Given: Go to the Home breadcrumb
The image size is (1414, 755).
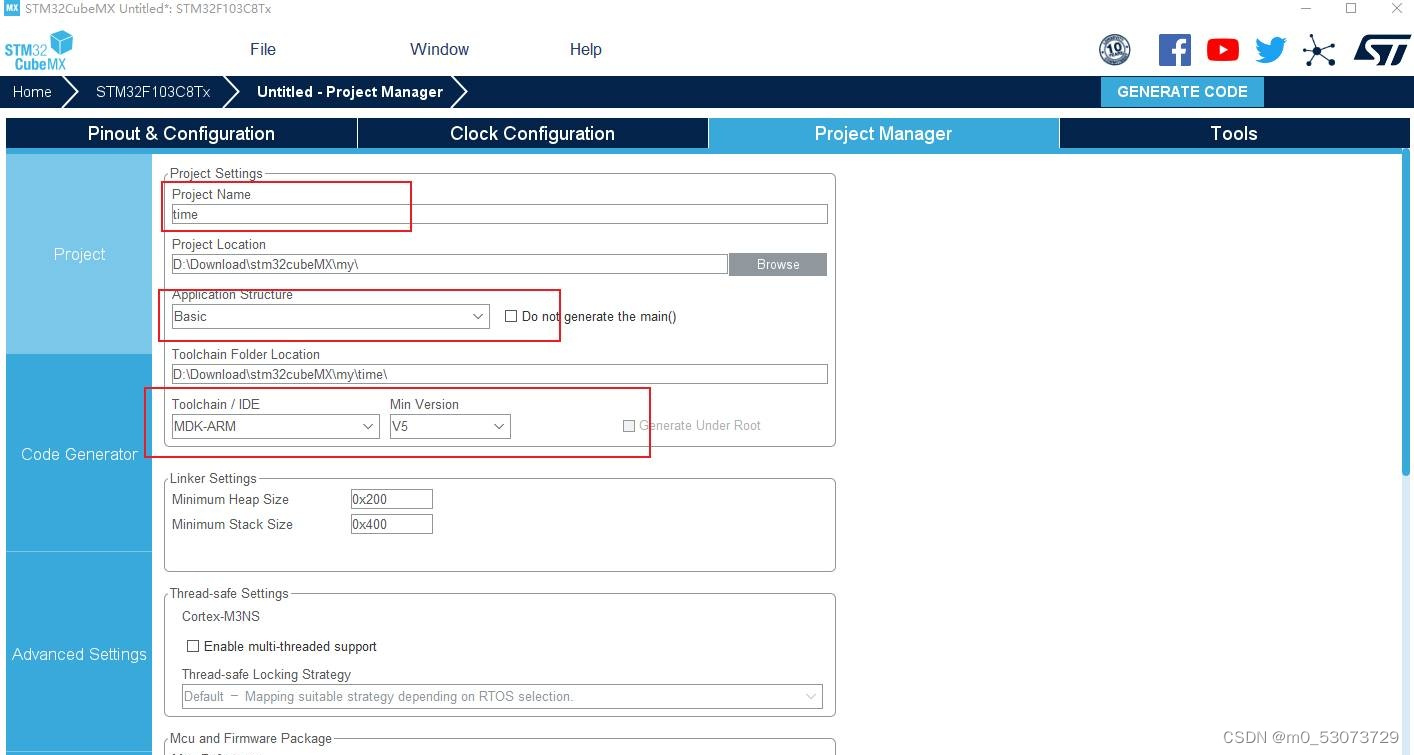Looking at the screenshot, I should (x=32, y=92).
